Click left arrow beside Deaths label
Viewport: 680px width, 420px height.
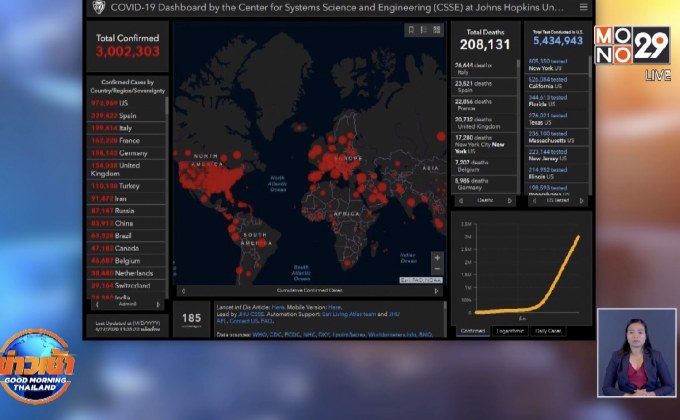point(461,200)
